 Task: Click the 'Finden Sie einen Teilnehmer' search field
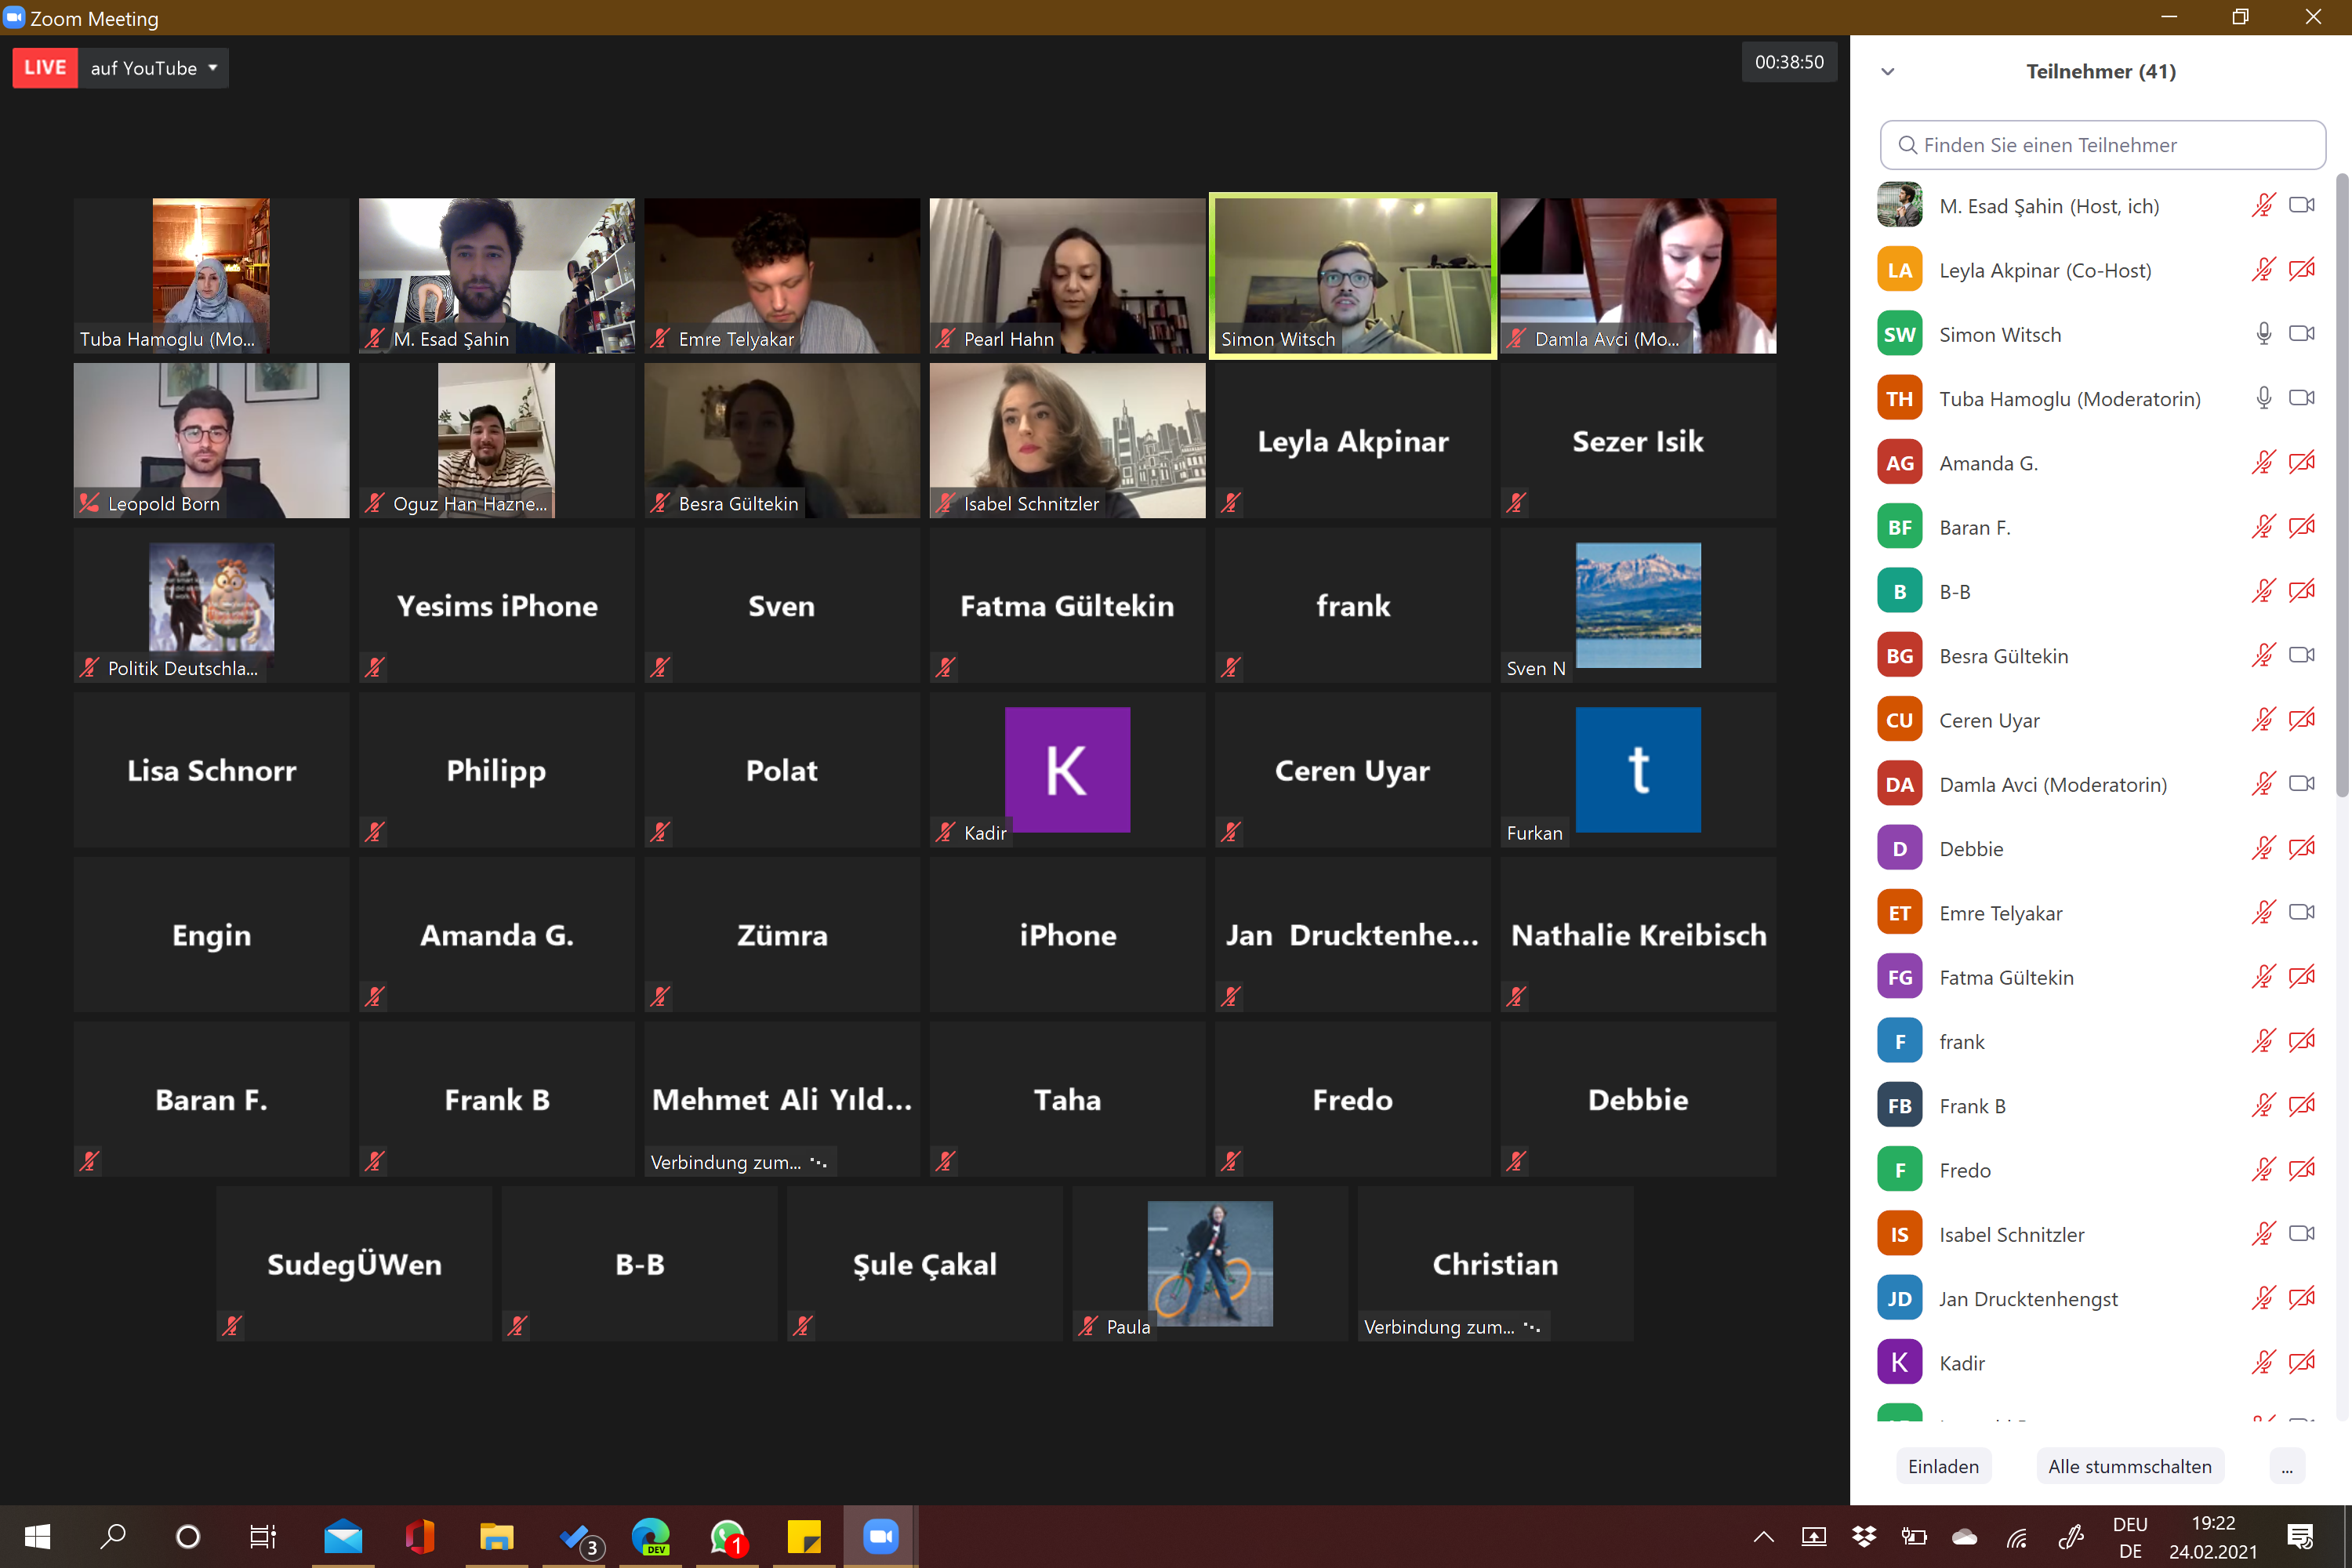(x=2102, y=145)
